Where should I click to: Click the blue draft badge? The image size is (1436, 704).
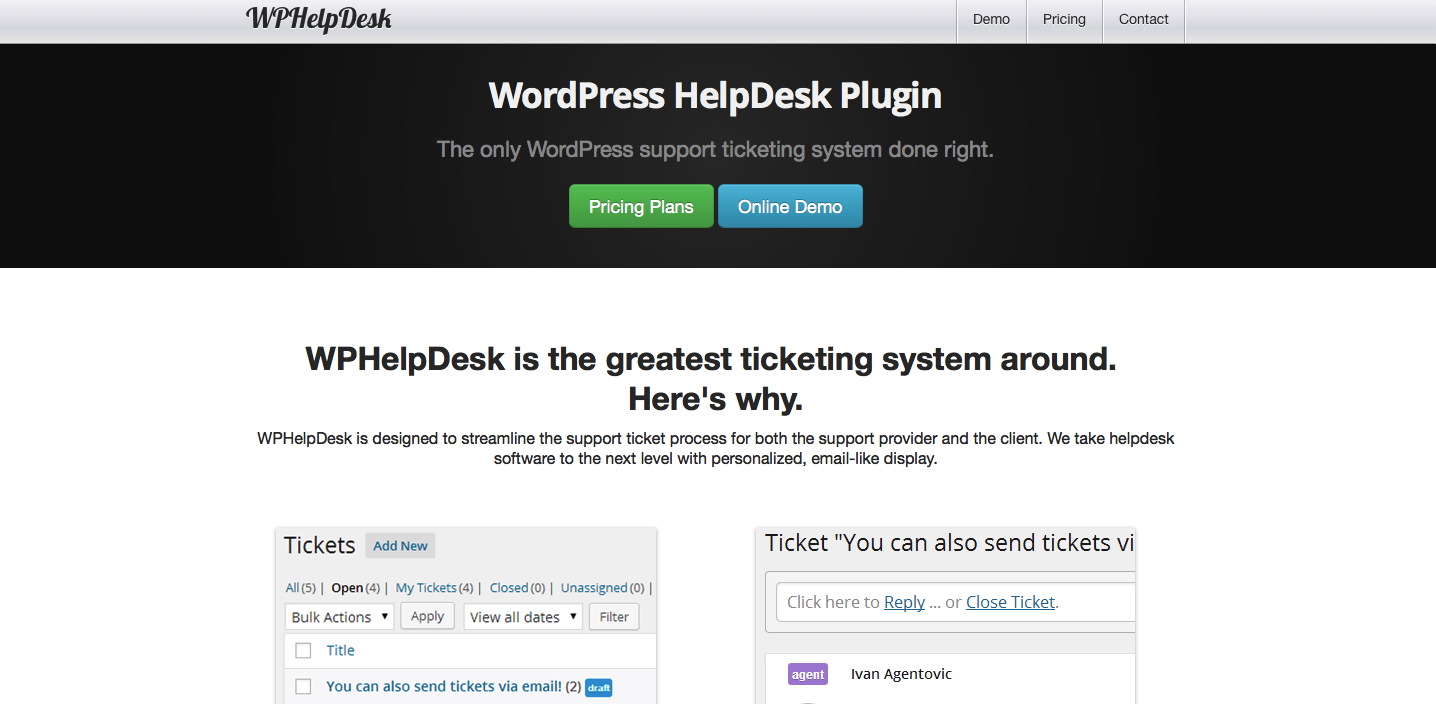tap(598, 688)
